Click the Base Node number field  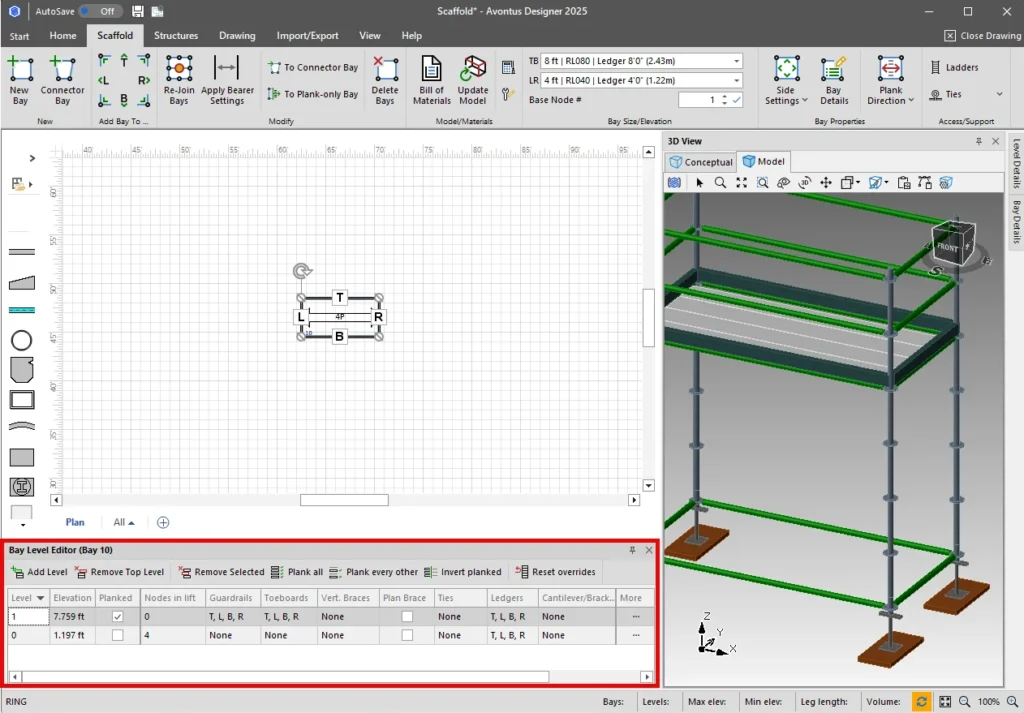[x=698, y=100]
